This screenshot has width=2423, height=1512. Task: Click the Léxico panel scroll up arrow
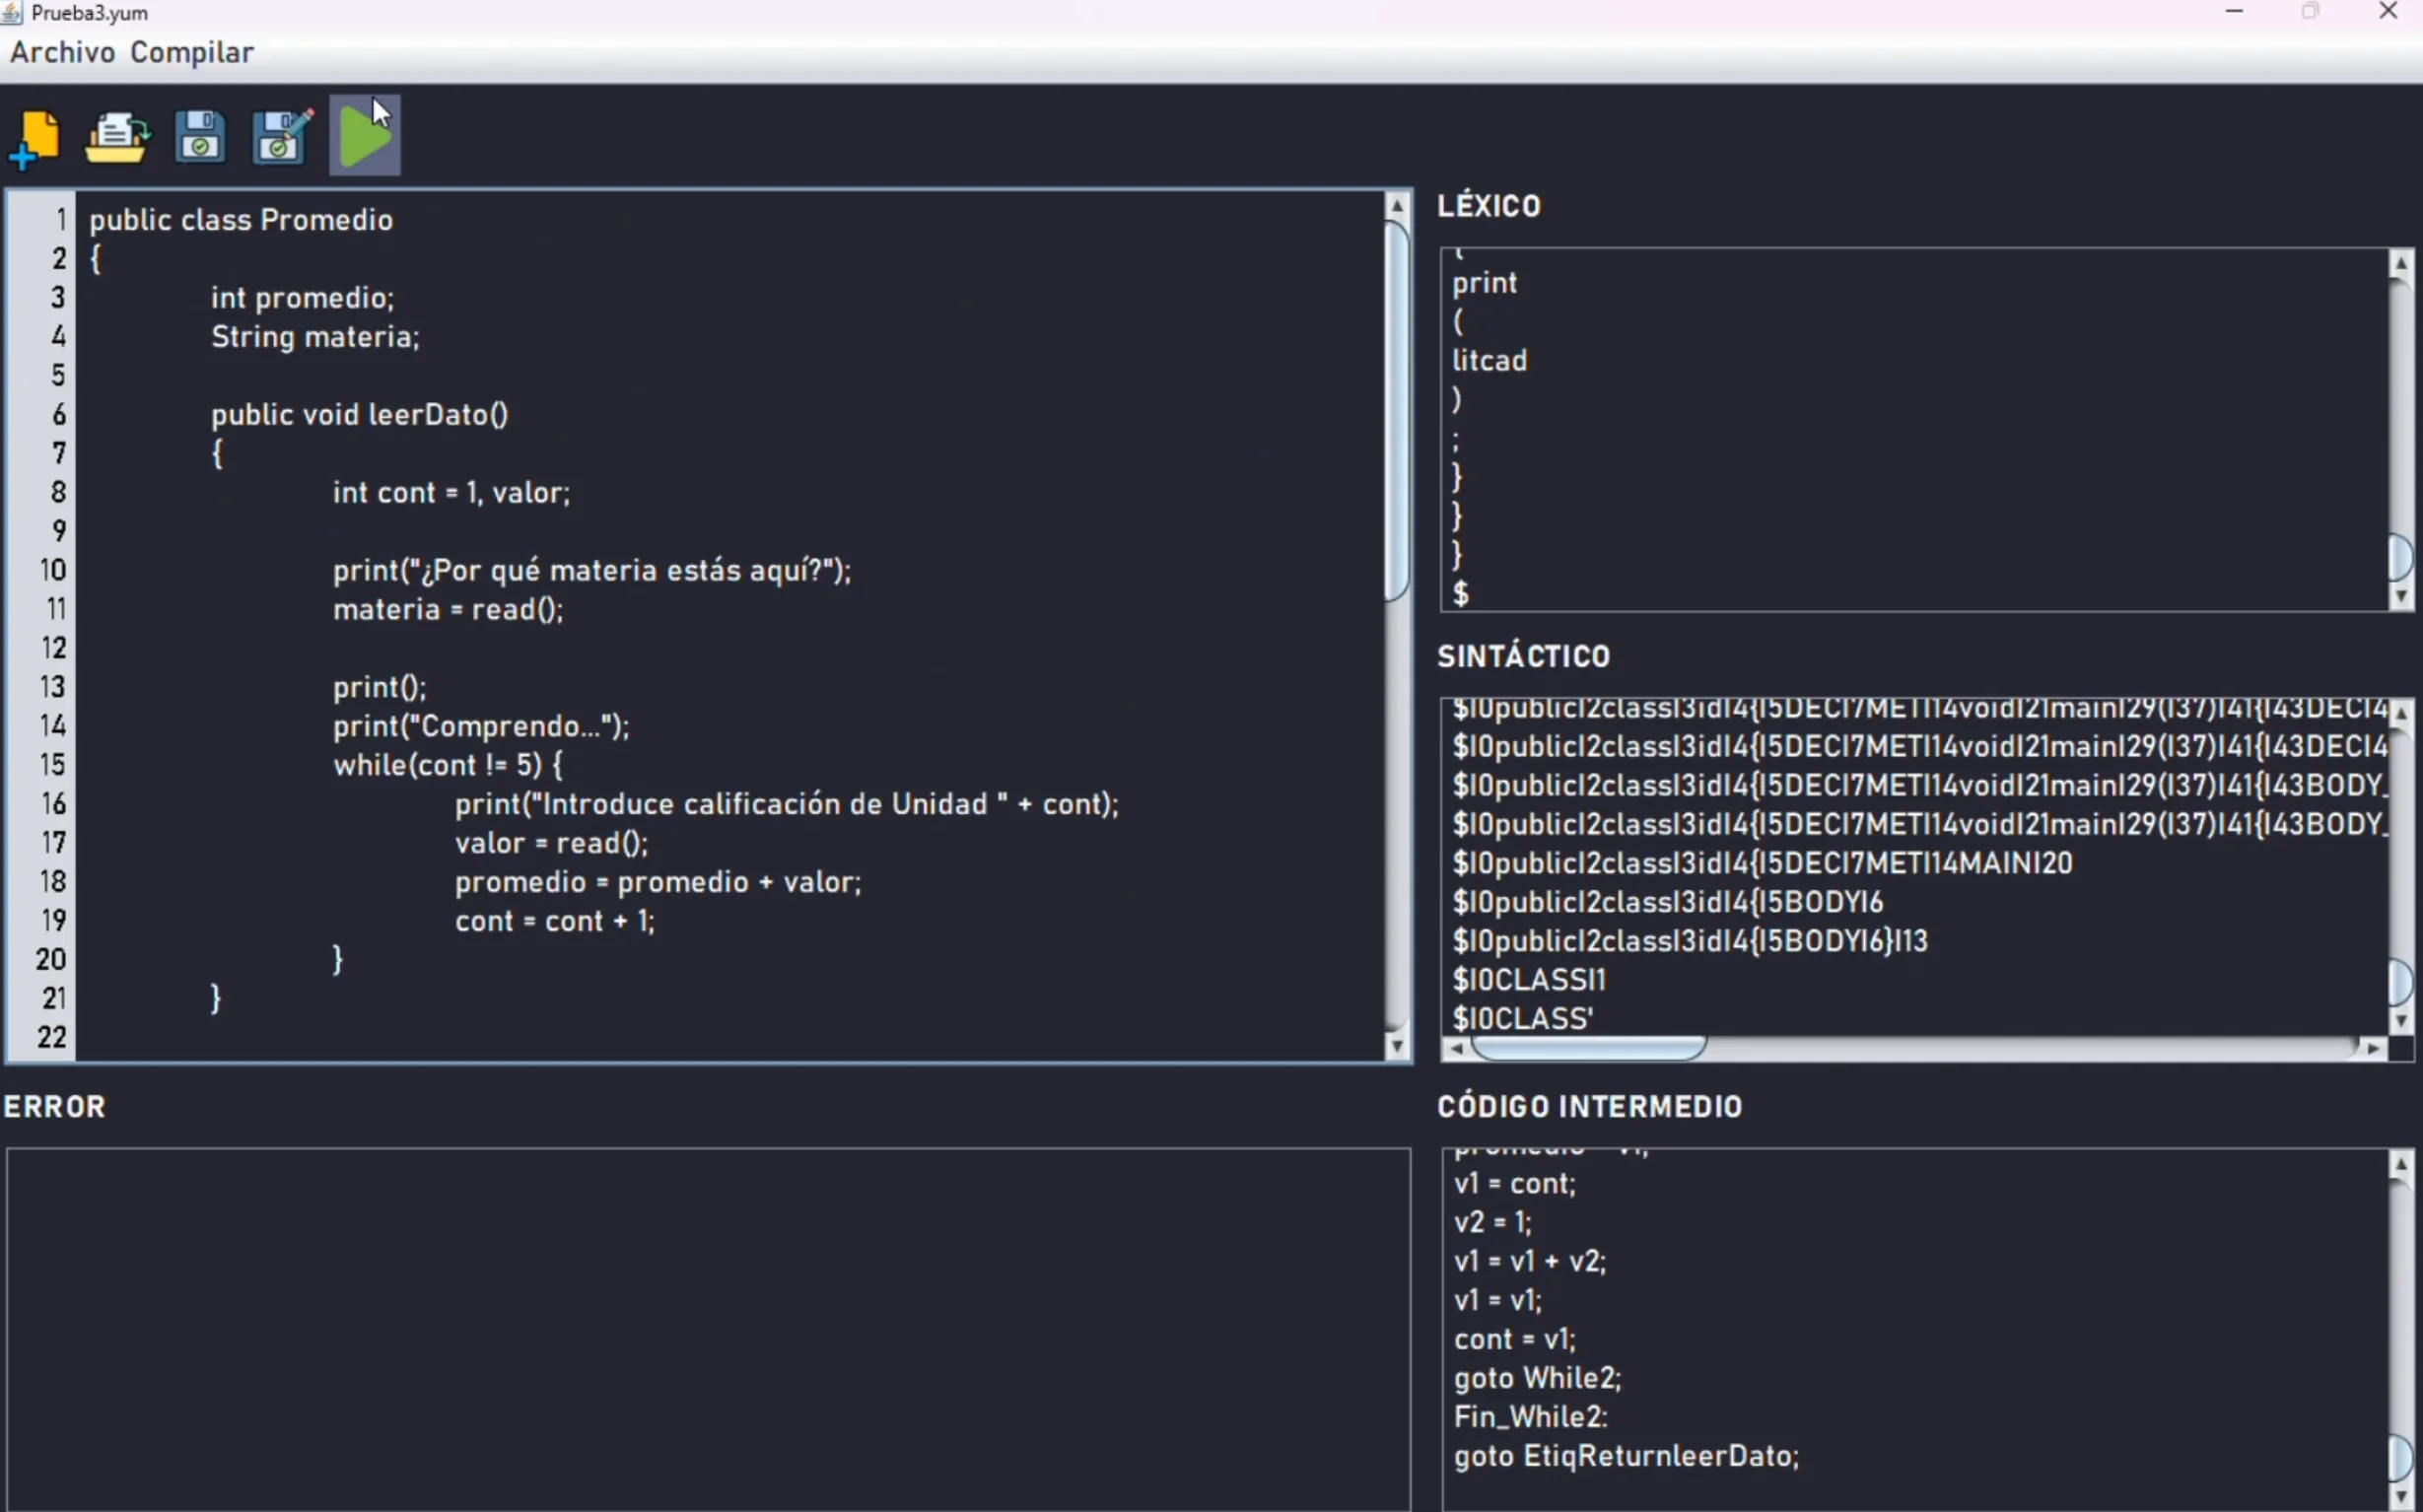(x=2401, y=263)
